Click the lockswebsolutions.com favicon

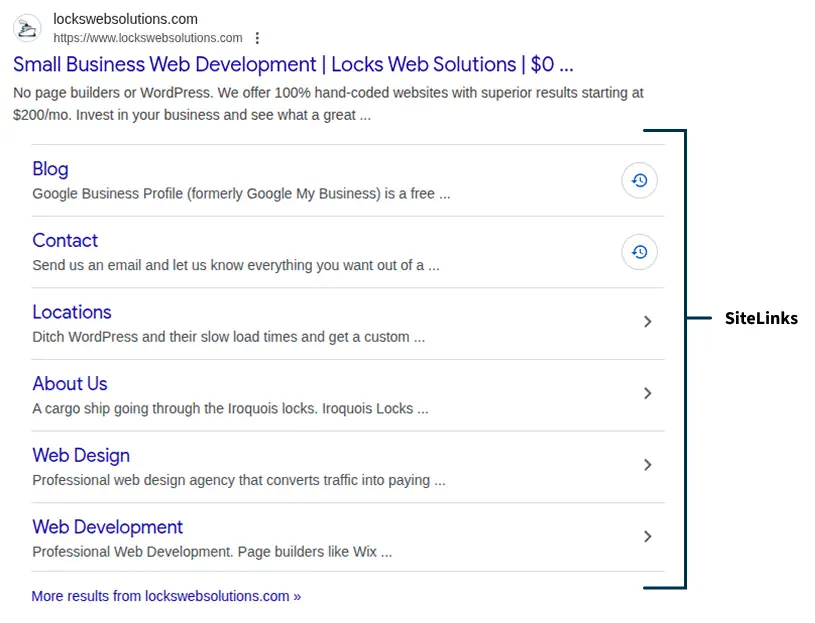click(x=26, y=28)
